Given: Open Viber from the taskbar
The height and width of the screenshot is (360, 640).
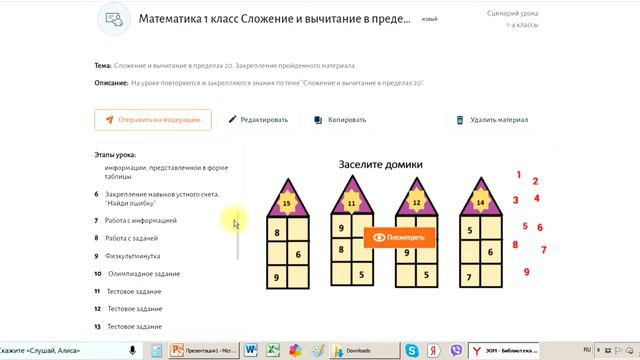Looking at the screenshot, I should [456, 351].
